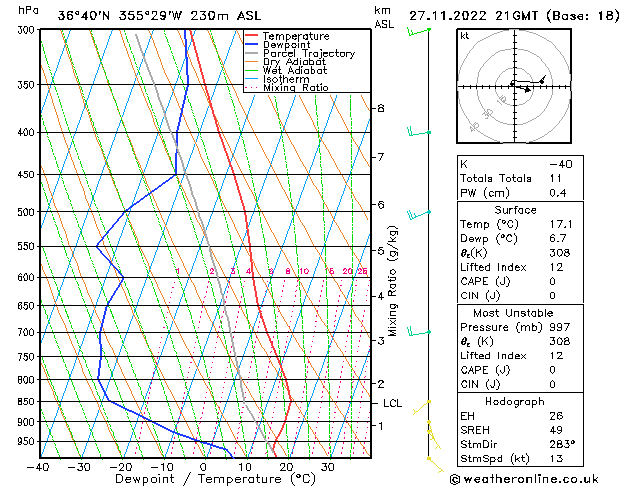The width and height of the screenshot is (629, 486).
Task: Click the 850 hPa pressure axis label
Action: pos(26,402)
